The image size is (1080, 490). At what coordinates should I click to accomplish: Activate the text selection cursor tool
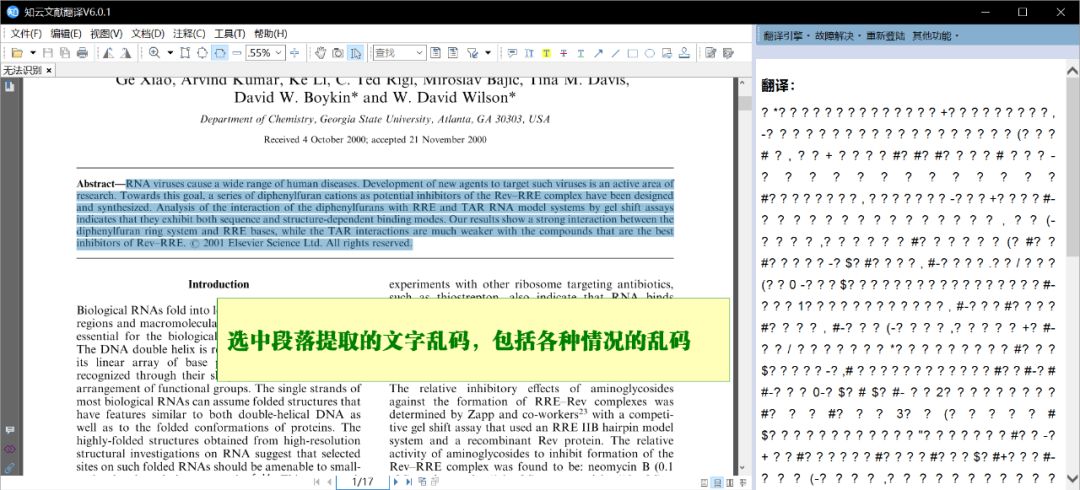(355, 52)
